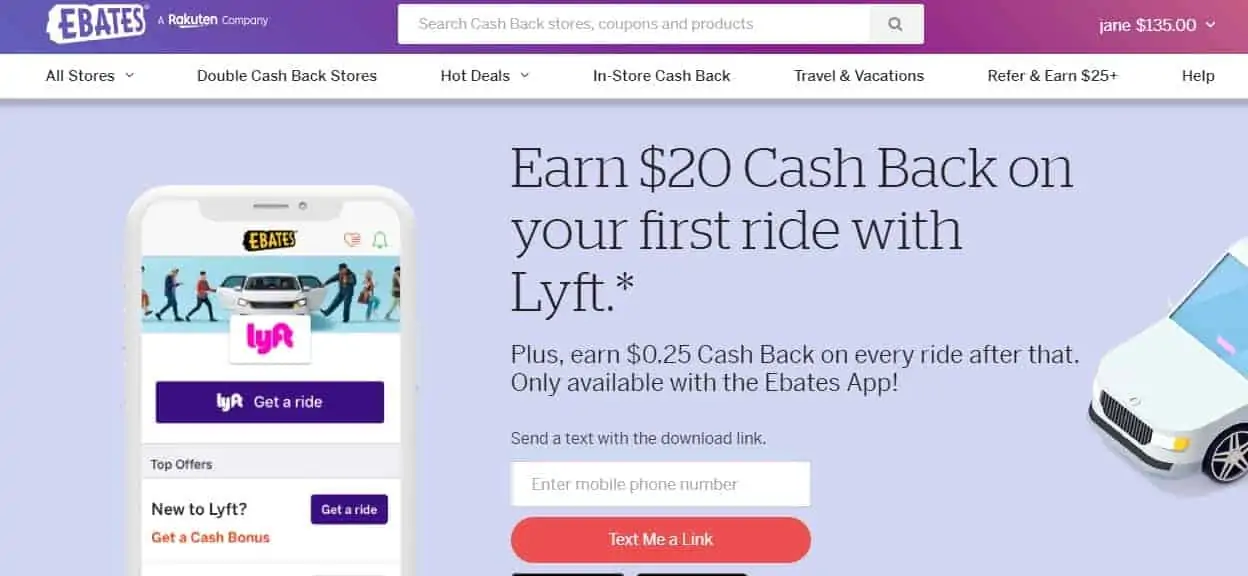Click the purple Lyft Get a ride button

[270, 402]
